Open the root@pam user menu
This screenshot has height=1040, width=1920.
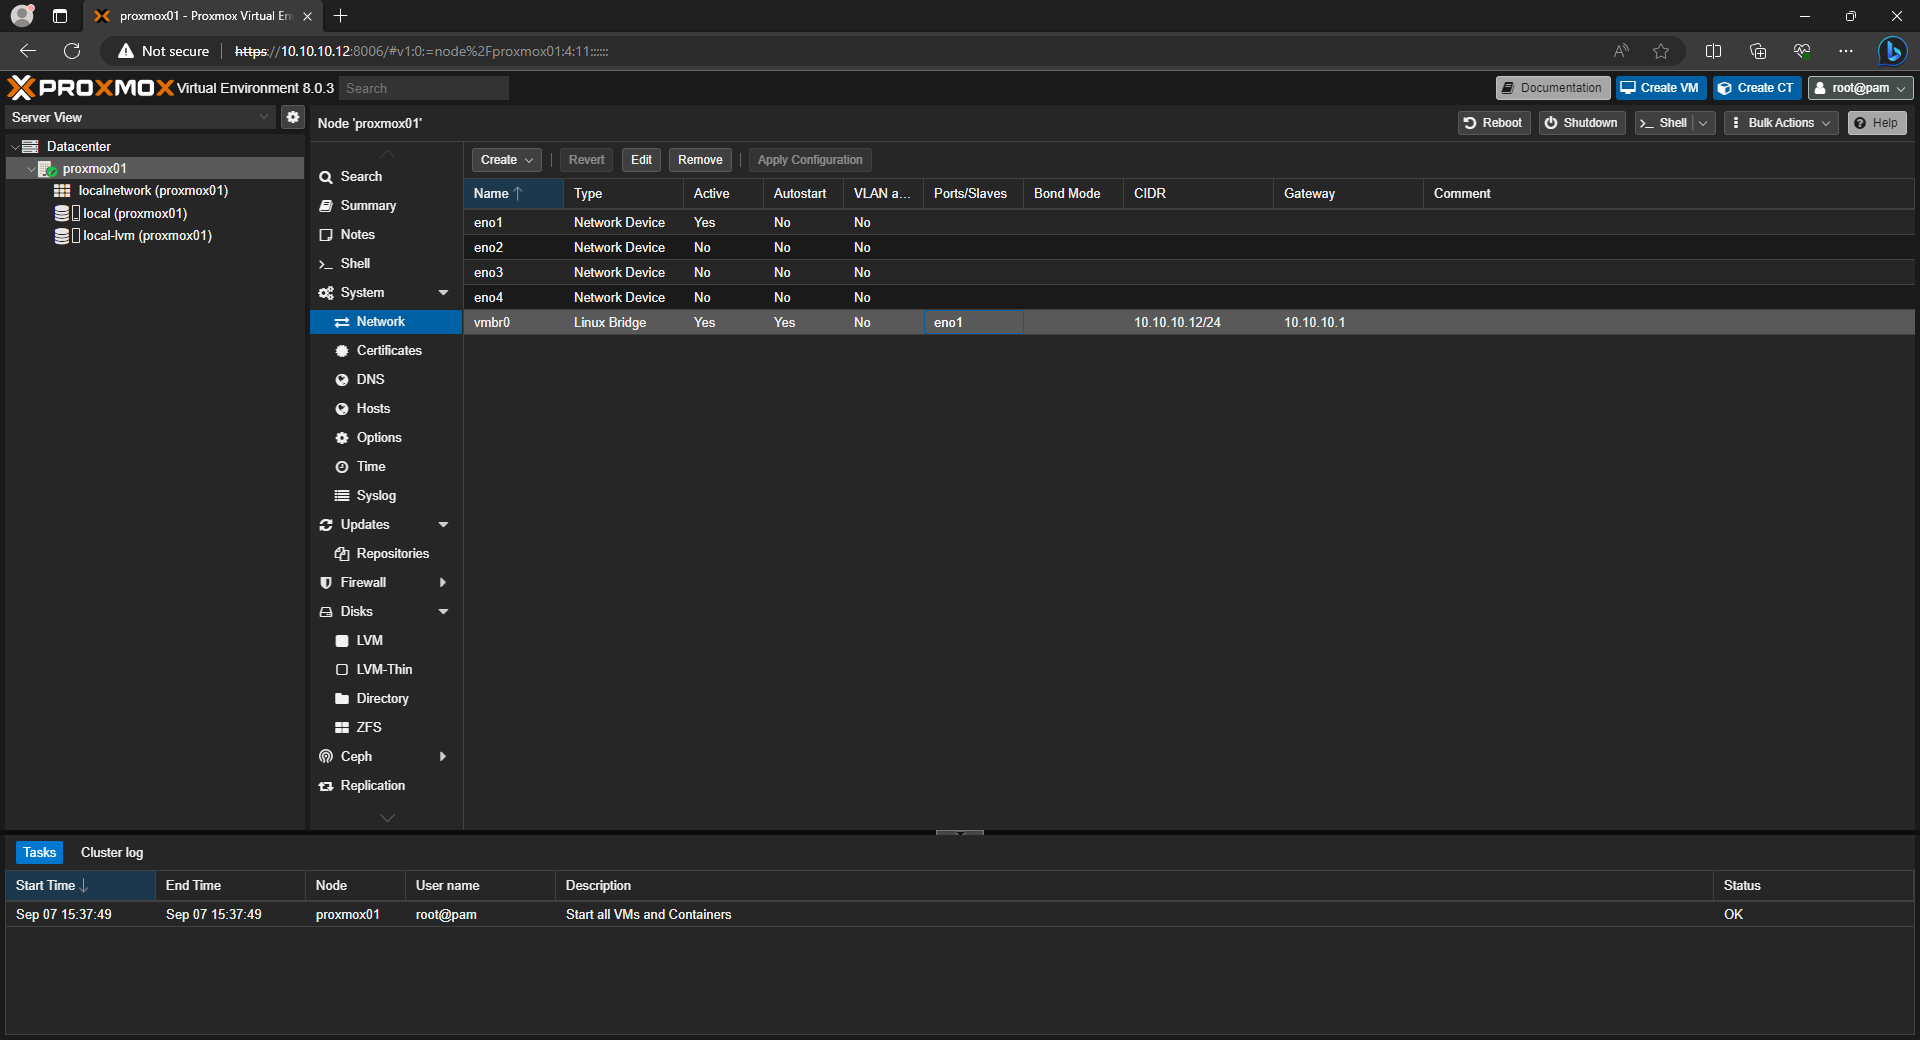click(x=1860, y=88)
